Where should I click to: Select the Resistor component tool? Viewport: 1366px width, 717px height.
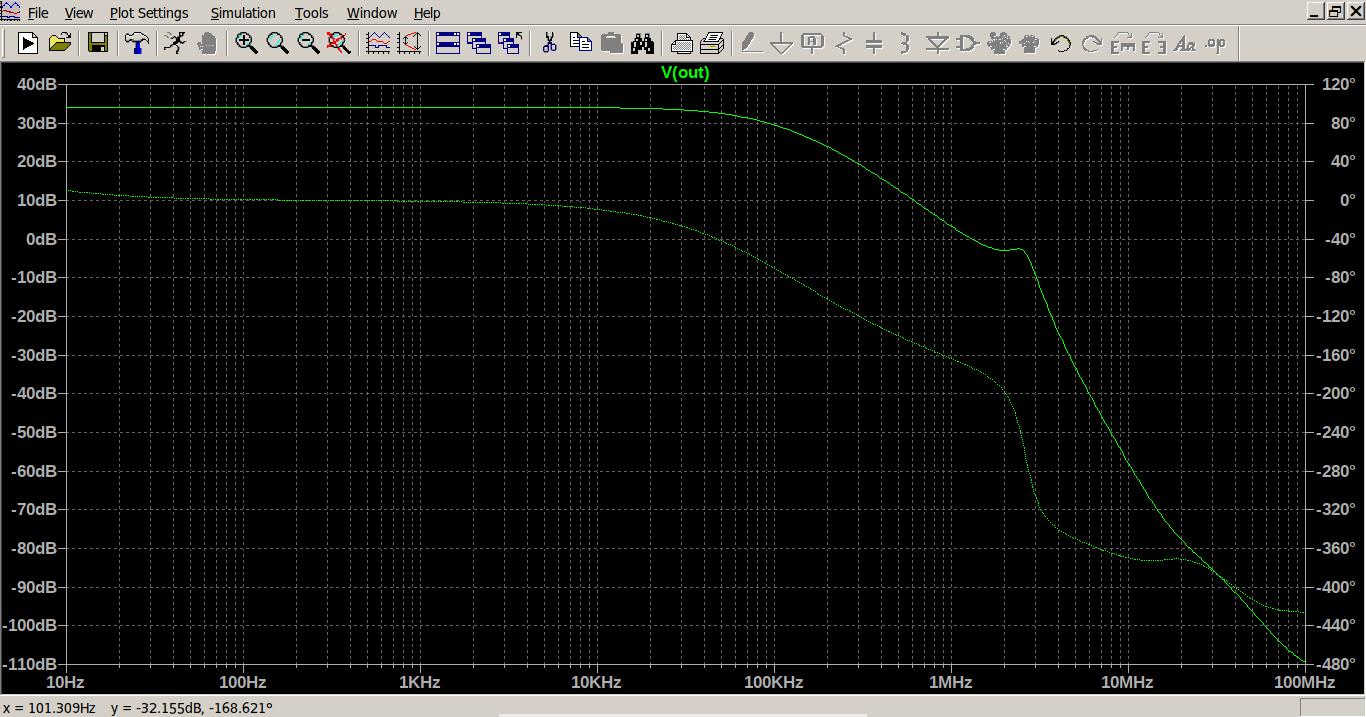coord(844,43)
